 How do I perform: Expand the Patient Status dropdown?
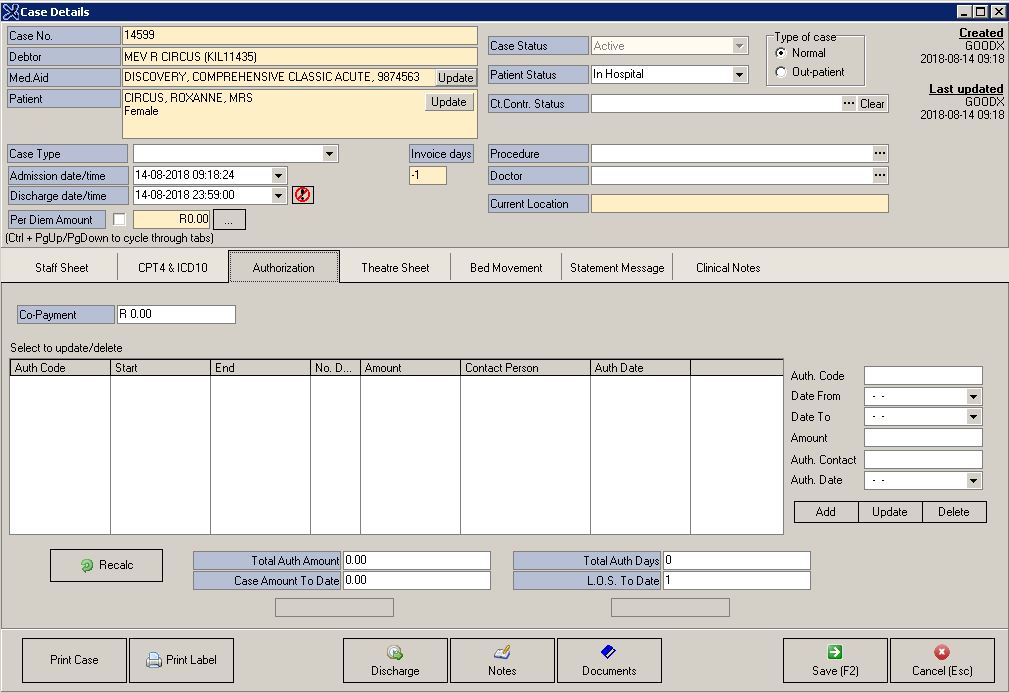740,75
